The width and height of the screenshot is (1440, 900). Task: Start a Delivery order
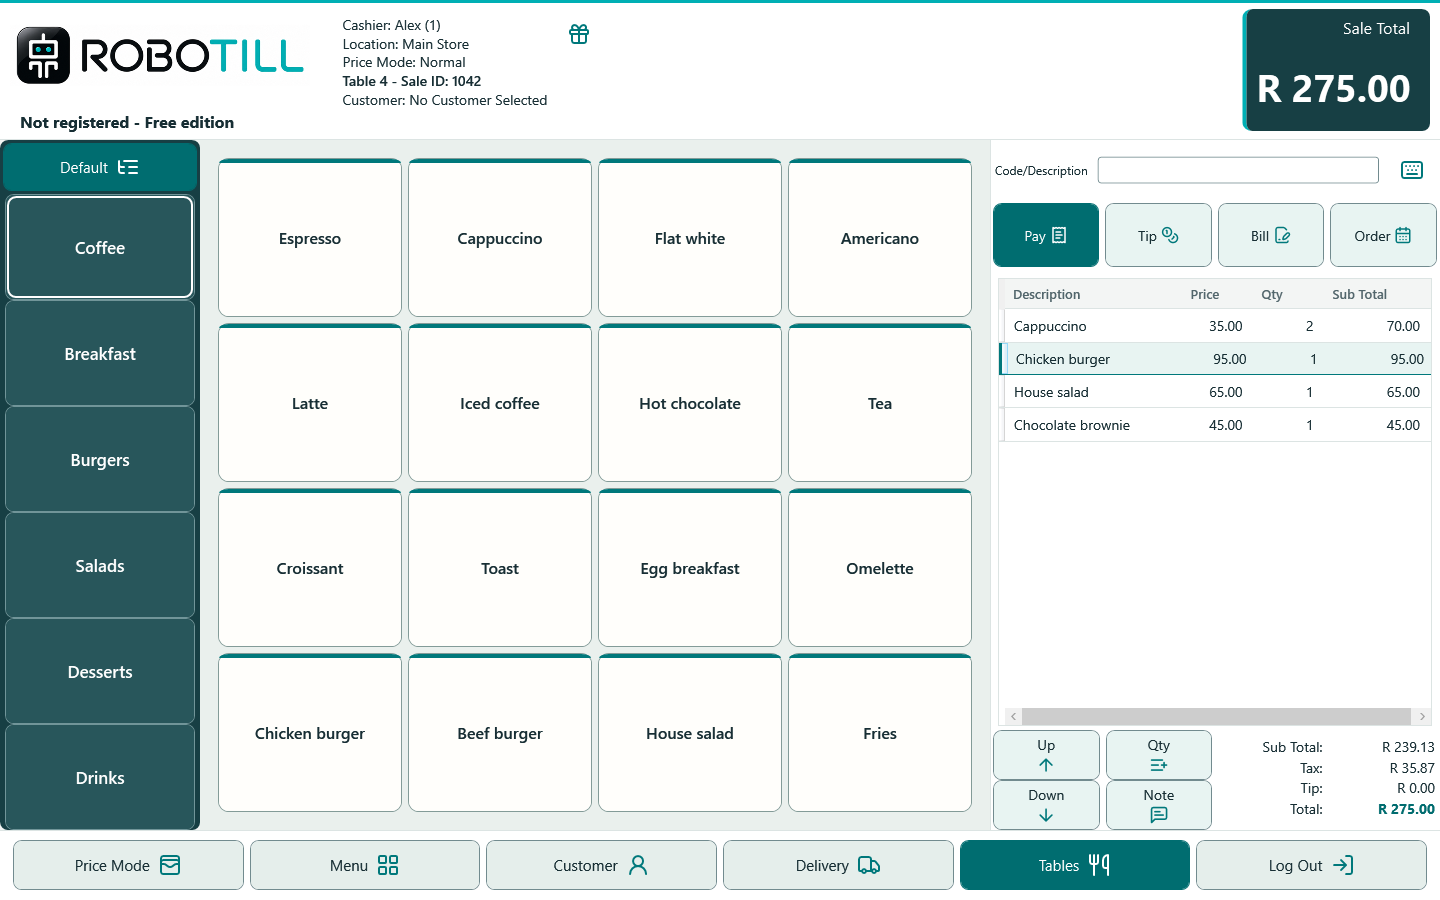pyautogui.click(x=838, y=865)
